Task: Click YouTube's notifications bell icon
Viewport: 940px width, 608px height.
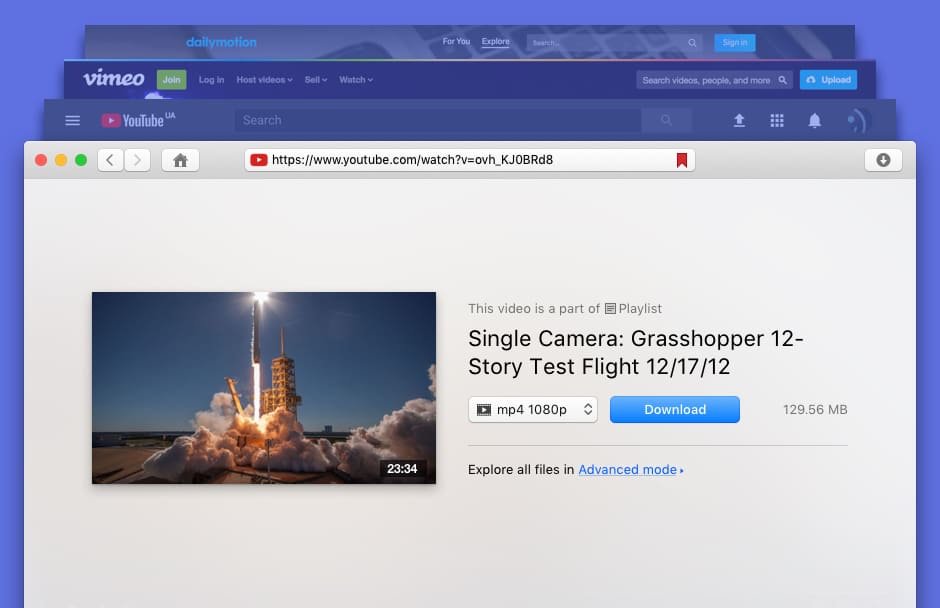Action: coord(815,120)
